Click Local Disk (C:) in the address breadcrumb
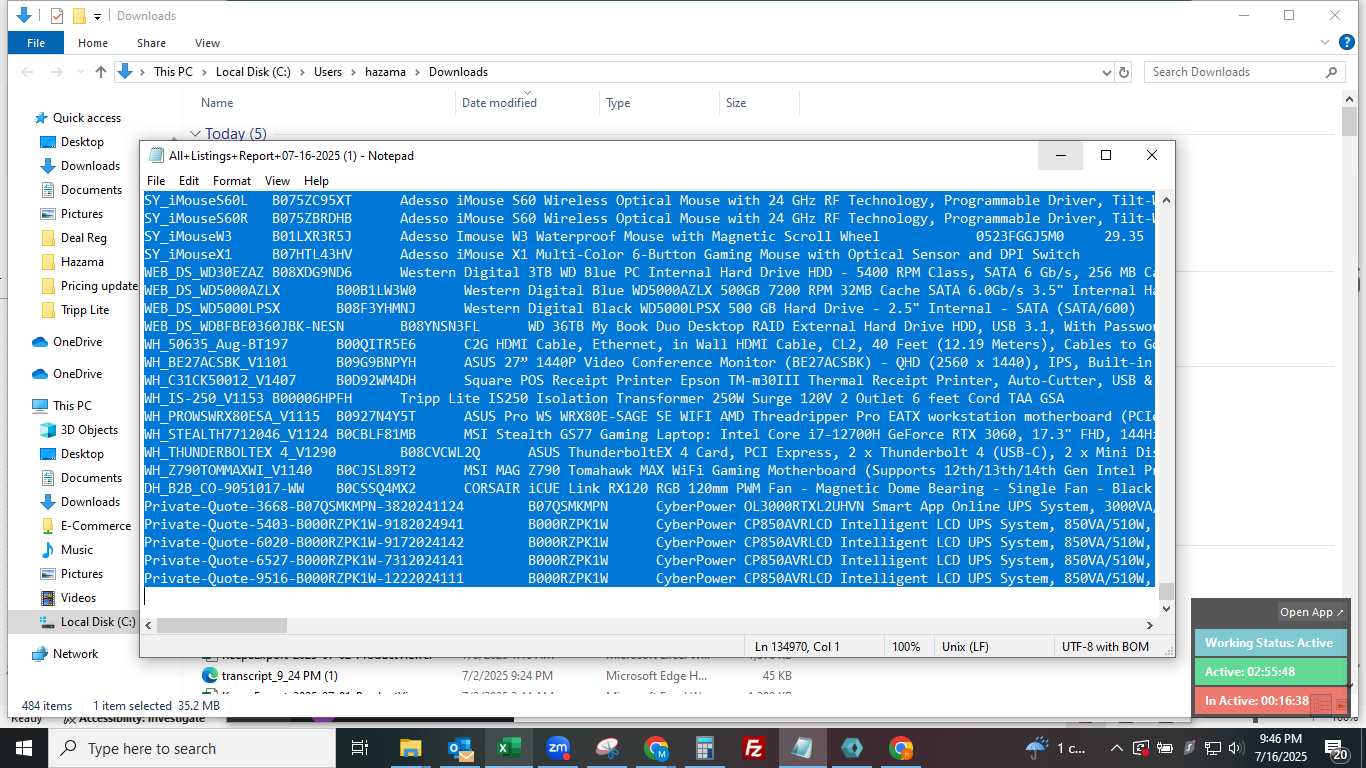This screenshot has height=768, width=1366. [x=253, y=72]
